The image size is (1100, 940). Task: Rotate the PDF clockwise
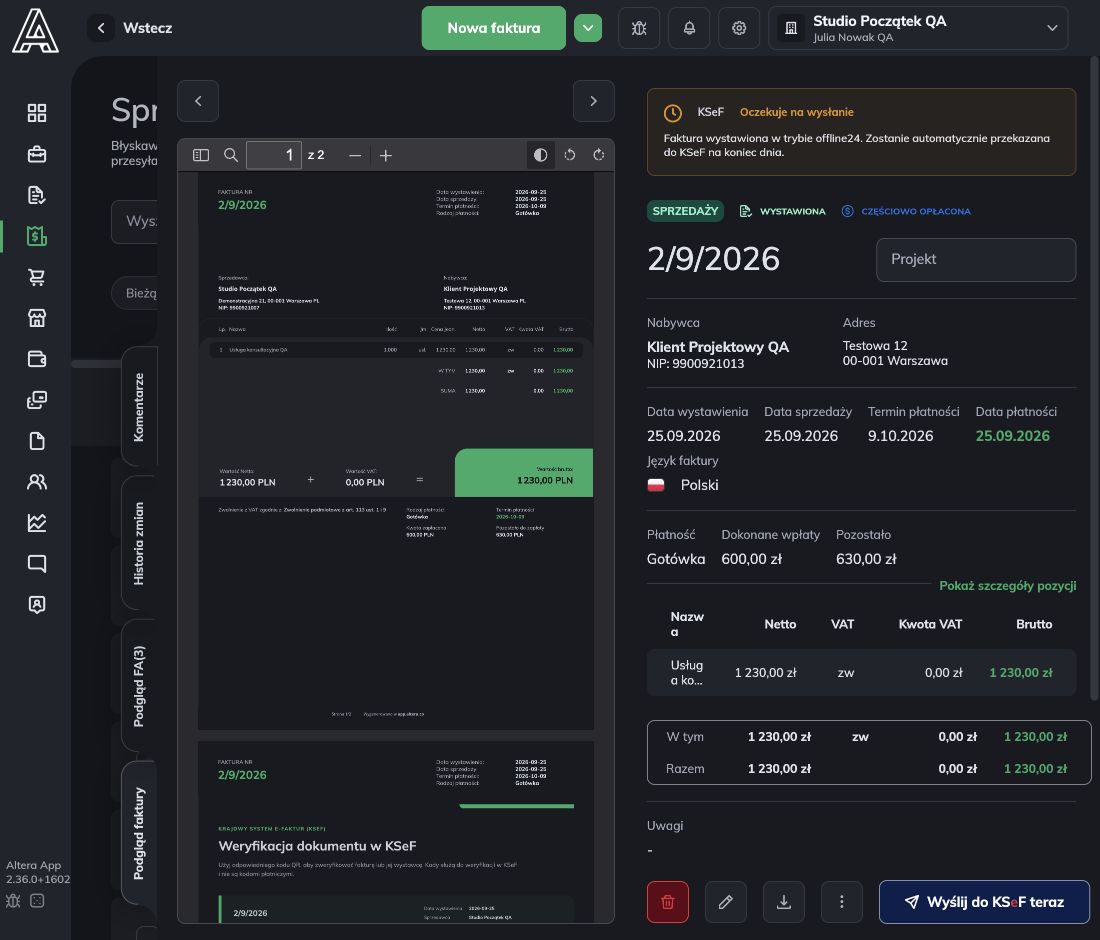coord(598,155)
